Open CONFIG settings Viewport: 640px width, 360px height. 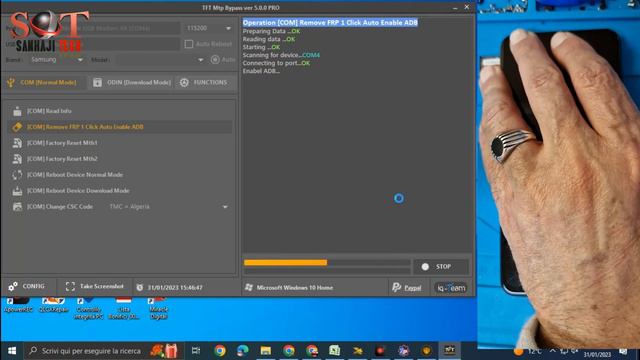pyautogui.click(x=27, y=287)
